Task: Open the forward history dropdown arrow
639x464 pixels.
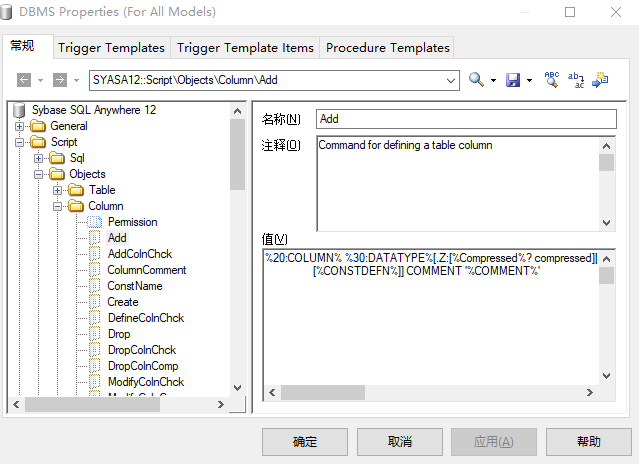Action: [x=76, y=80]
